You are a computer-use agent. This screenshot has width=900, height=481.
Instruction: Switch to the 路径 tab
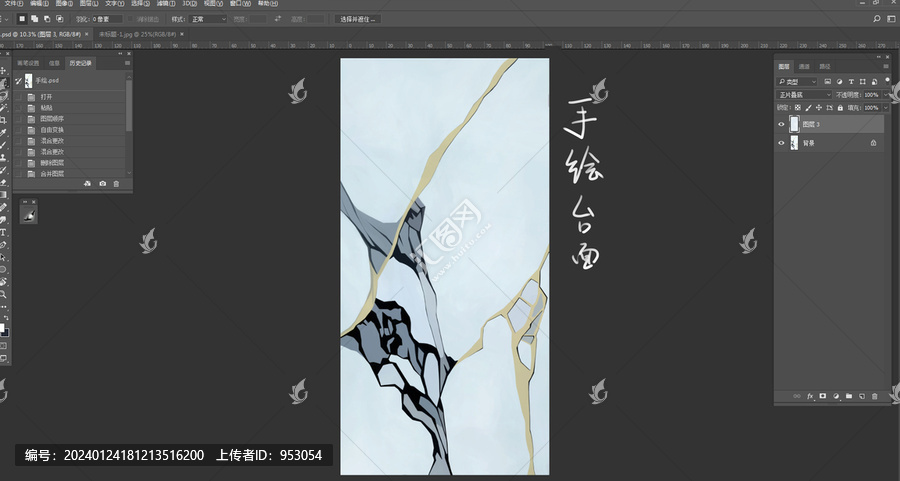tap(824, 67)
